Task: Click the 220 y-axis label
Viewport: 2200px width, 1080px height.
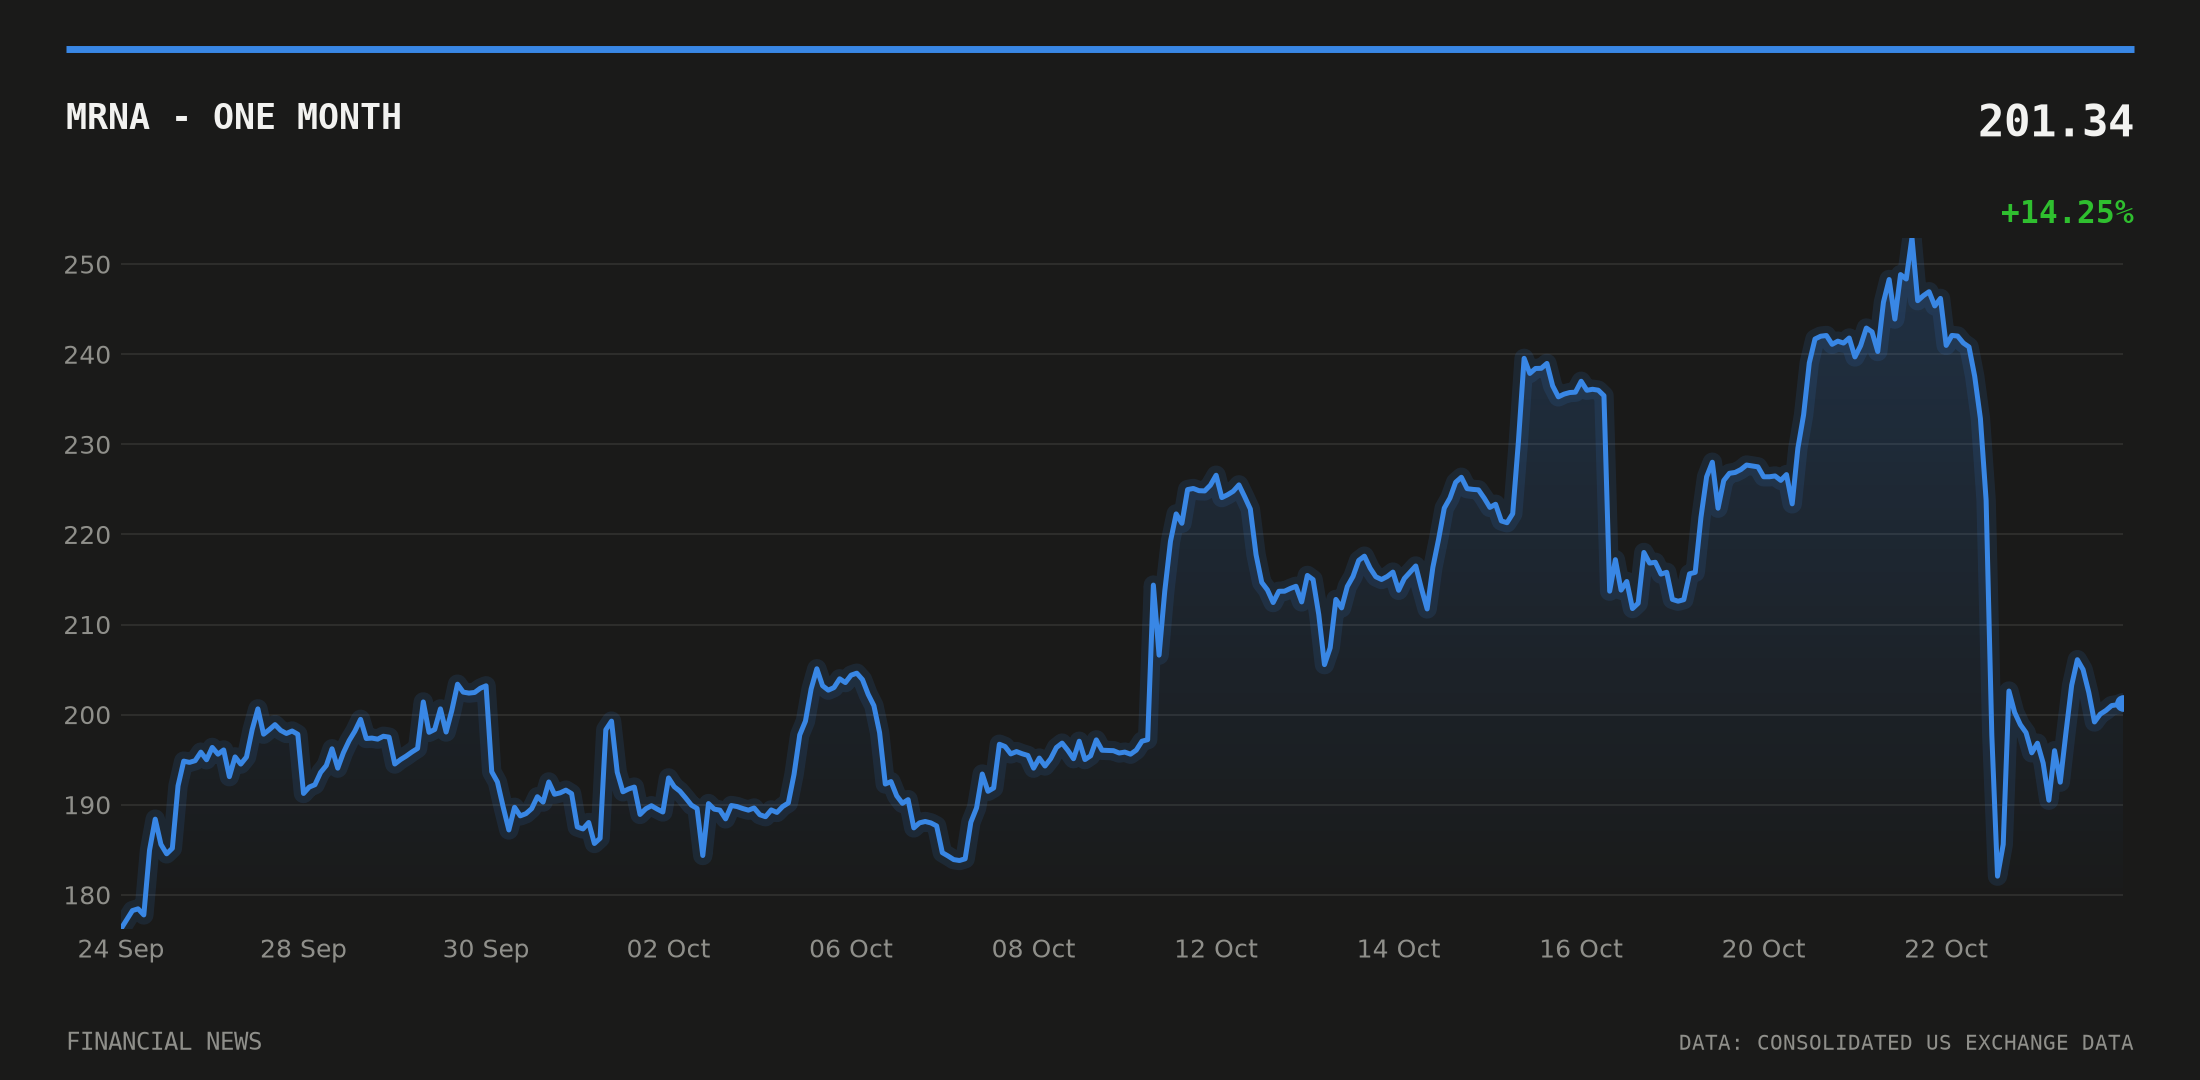Action: (87, 535)
